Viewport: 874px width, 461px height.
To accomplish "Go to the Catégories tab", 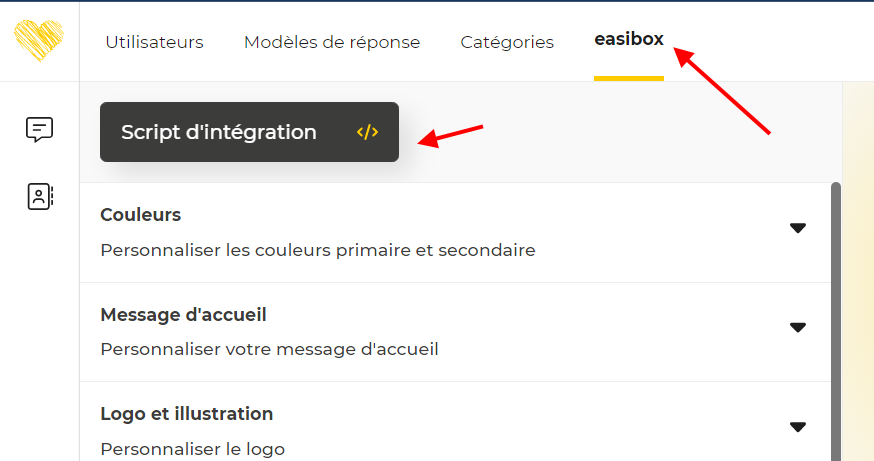I will [x=507, y=42].
